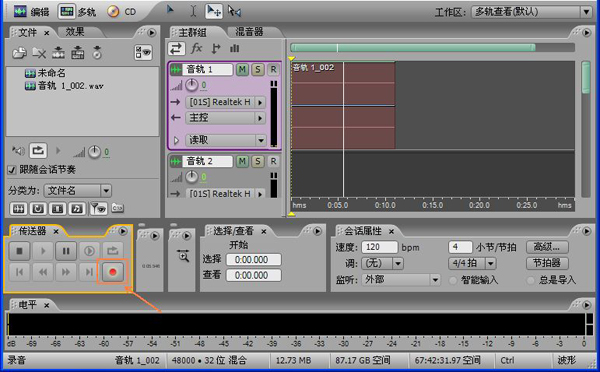Click the close file icon in Files panel
Image resolution: width=600 pixels, height=372 pixels.
(39, 52)
